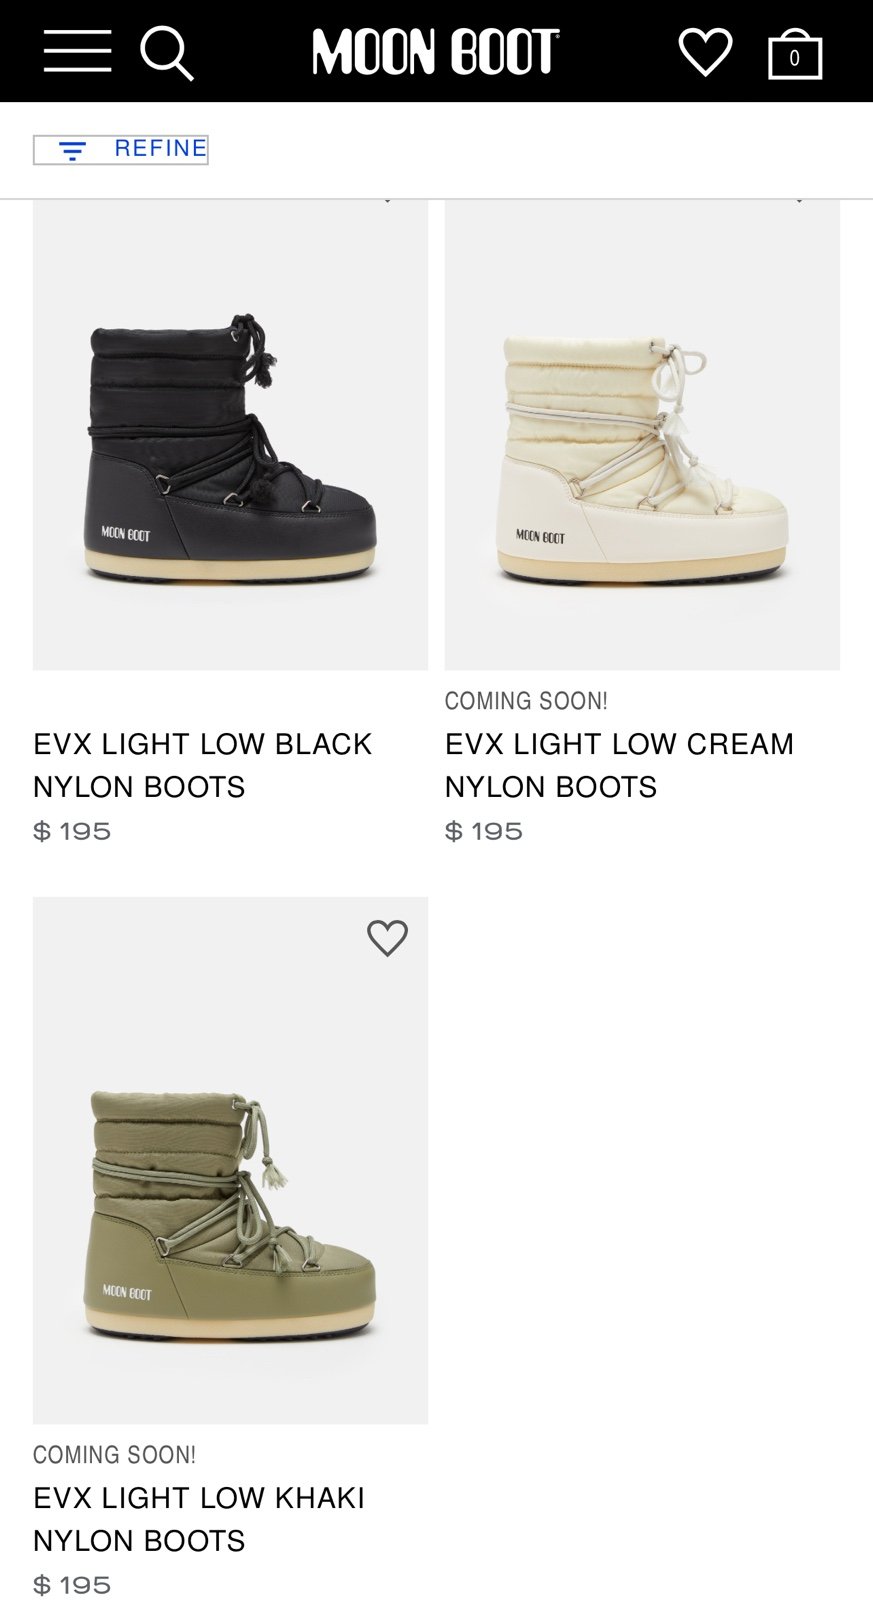The image size is (873, 1600).
Task: Click the price under black nylon boots
Action: pos(72,831)
